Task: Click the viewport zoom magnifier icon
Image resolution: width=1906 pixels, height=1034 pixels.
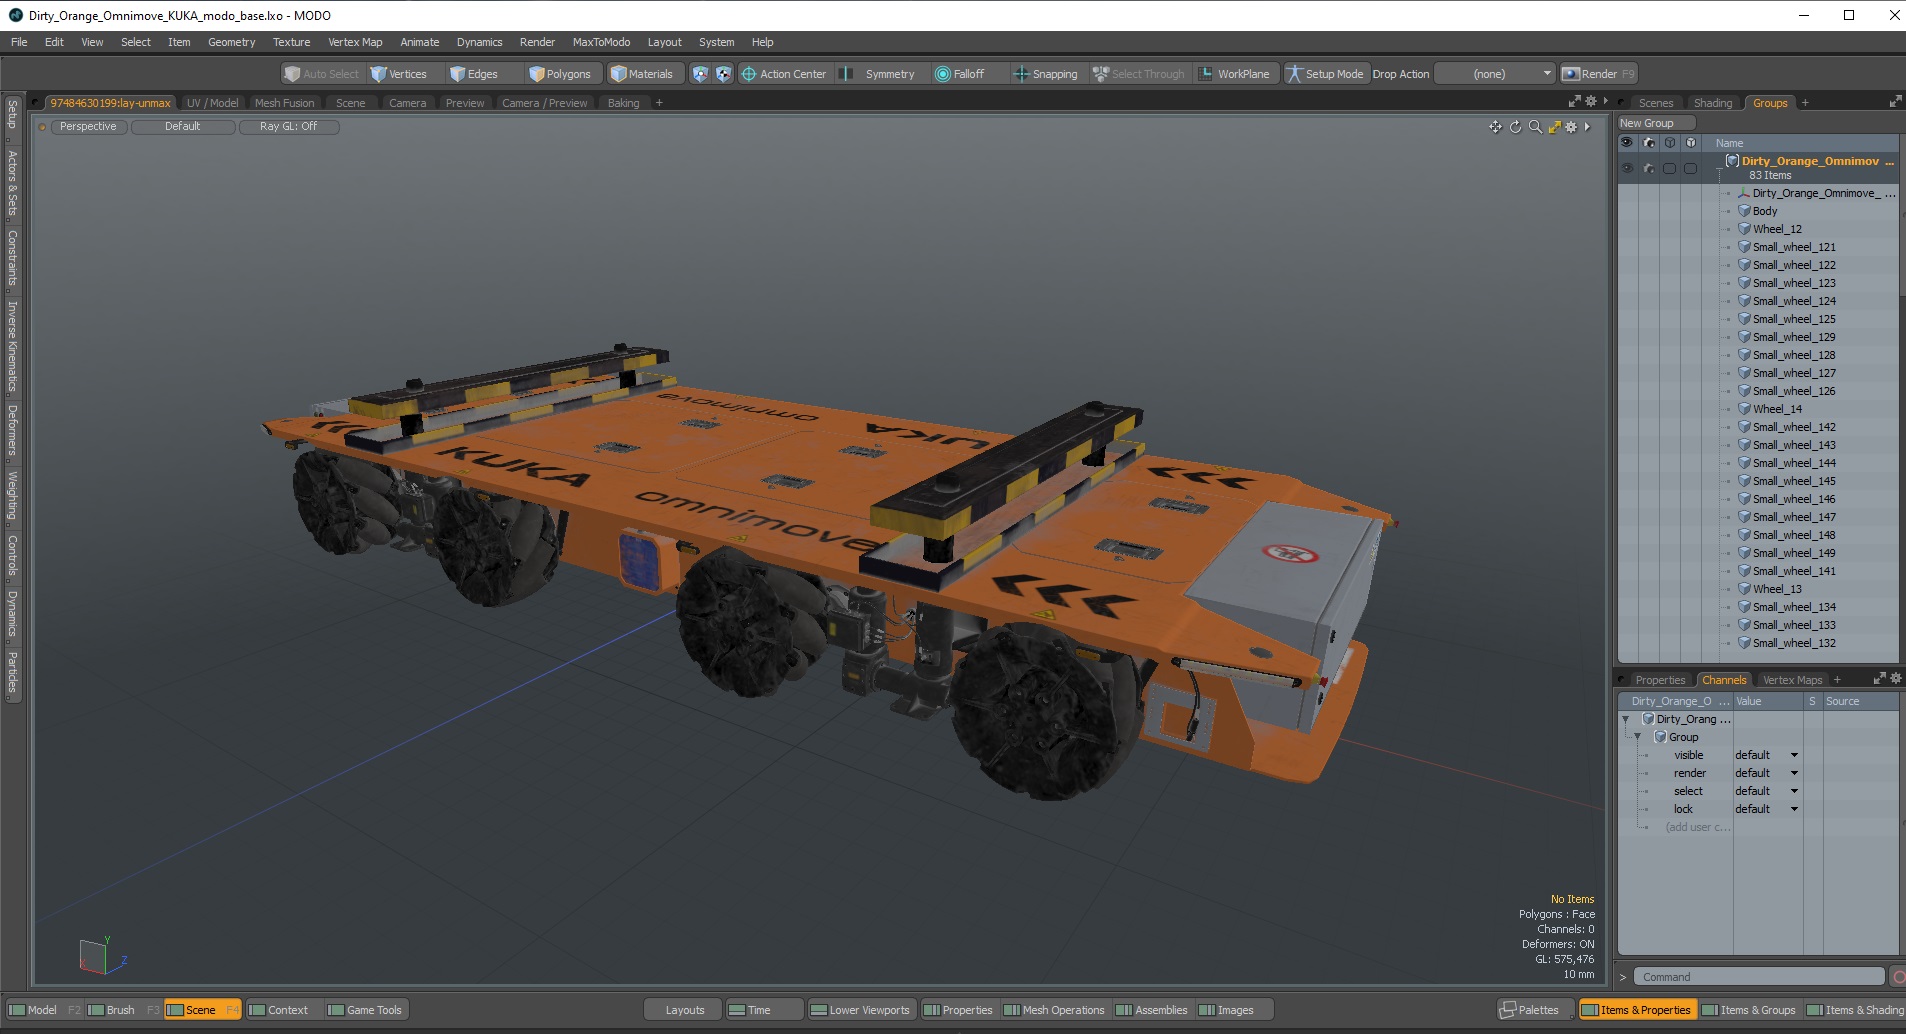Action: 1535,127
